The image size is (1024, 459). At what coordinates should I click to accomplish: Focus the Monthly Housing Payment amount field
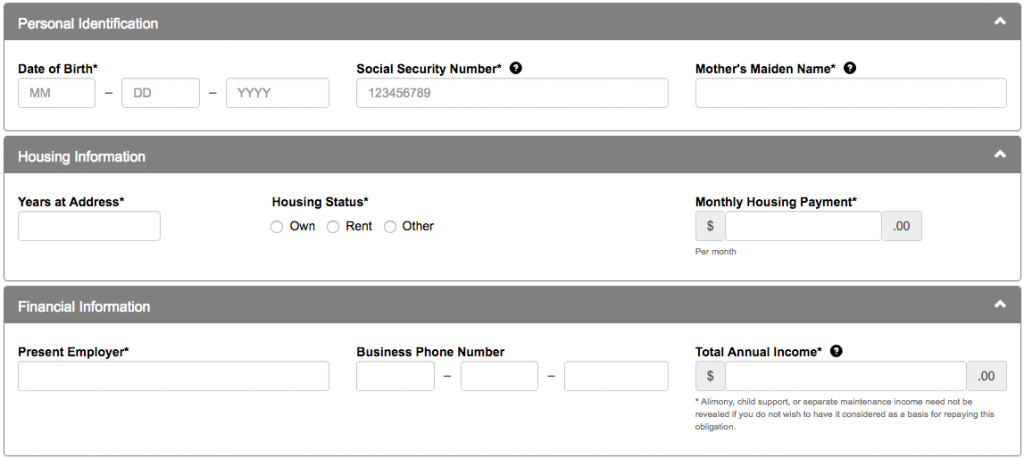tap(803, 226)
